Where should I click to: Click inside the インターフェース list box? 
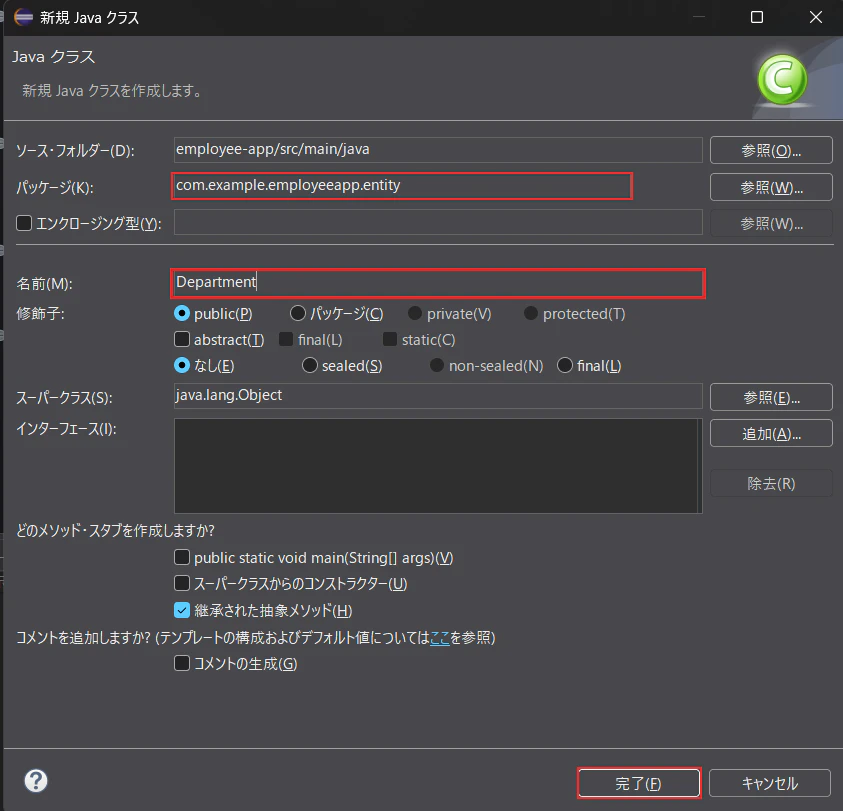tap(438, 466)
